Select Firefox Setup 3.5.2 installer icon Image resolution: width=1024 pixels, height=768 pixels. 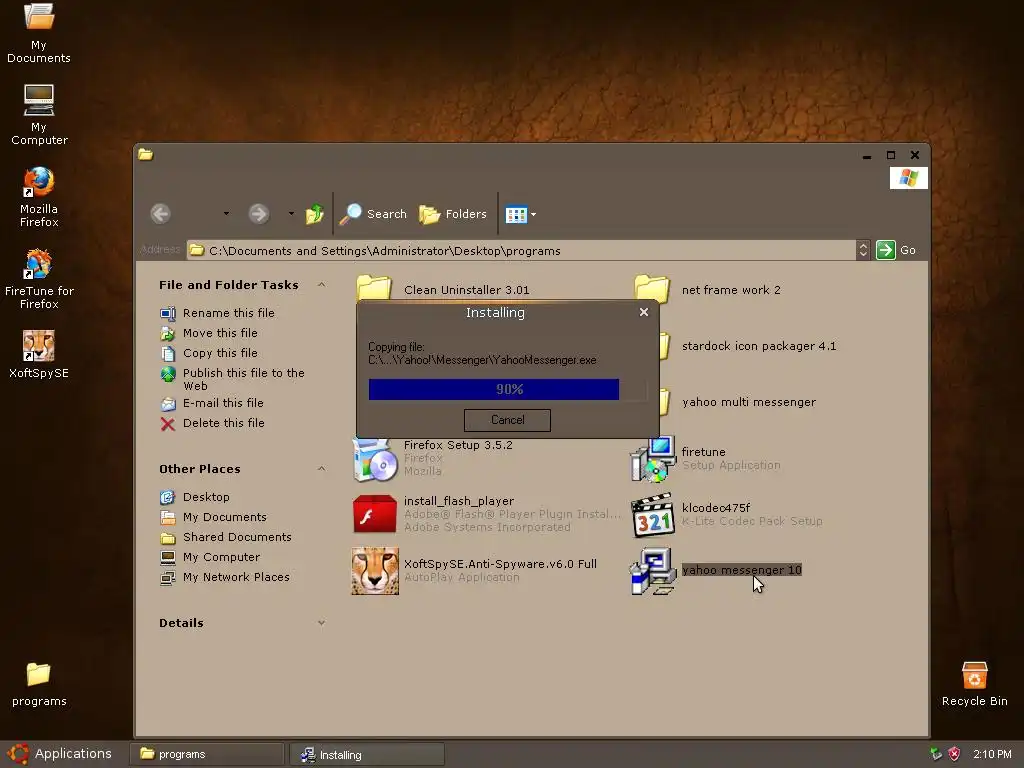[375, 460]
